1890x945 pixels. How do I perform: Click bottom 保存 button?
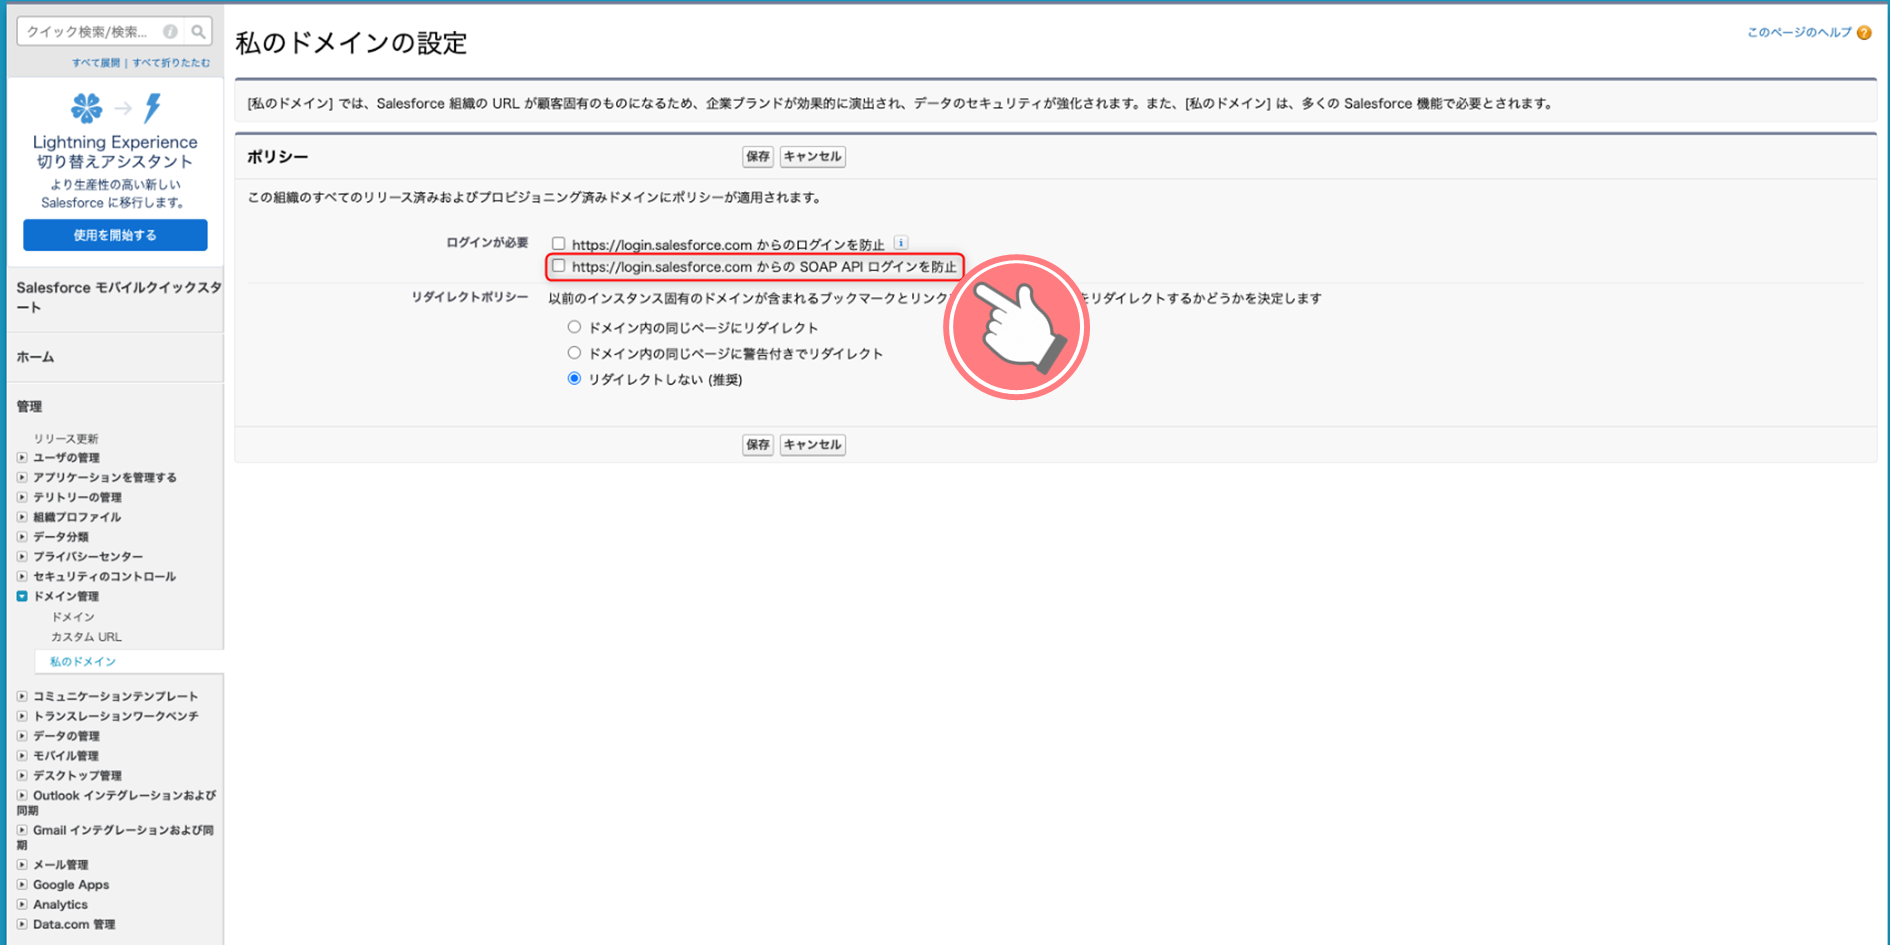tap(757, 445)
